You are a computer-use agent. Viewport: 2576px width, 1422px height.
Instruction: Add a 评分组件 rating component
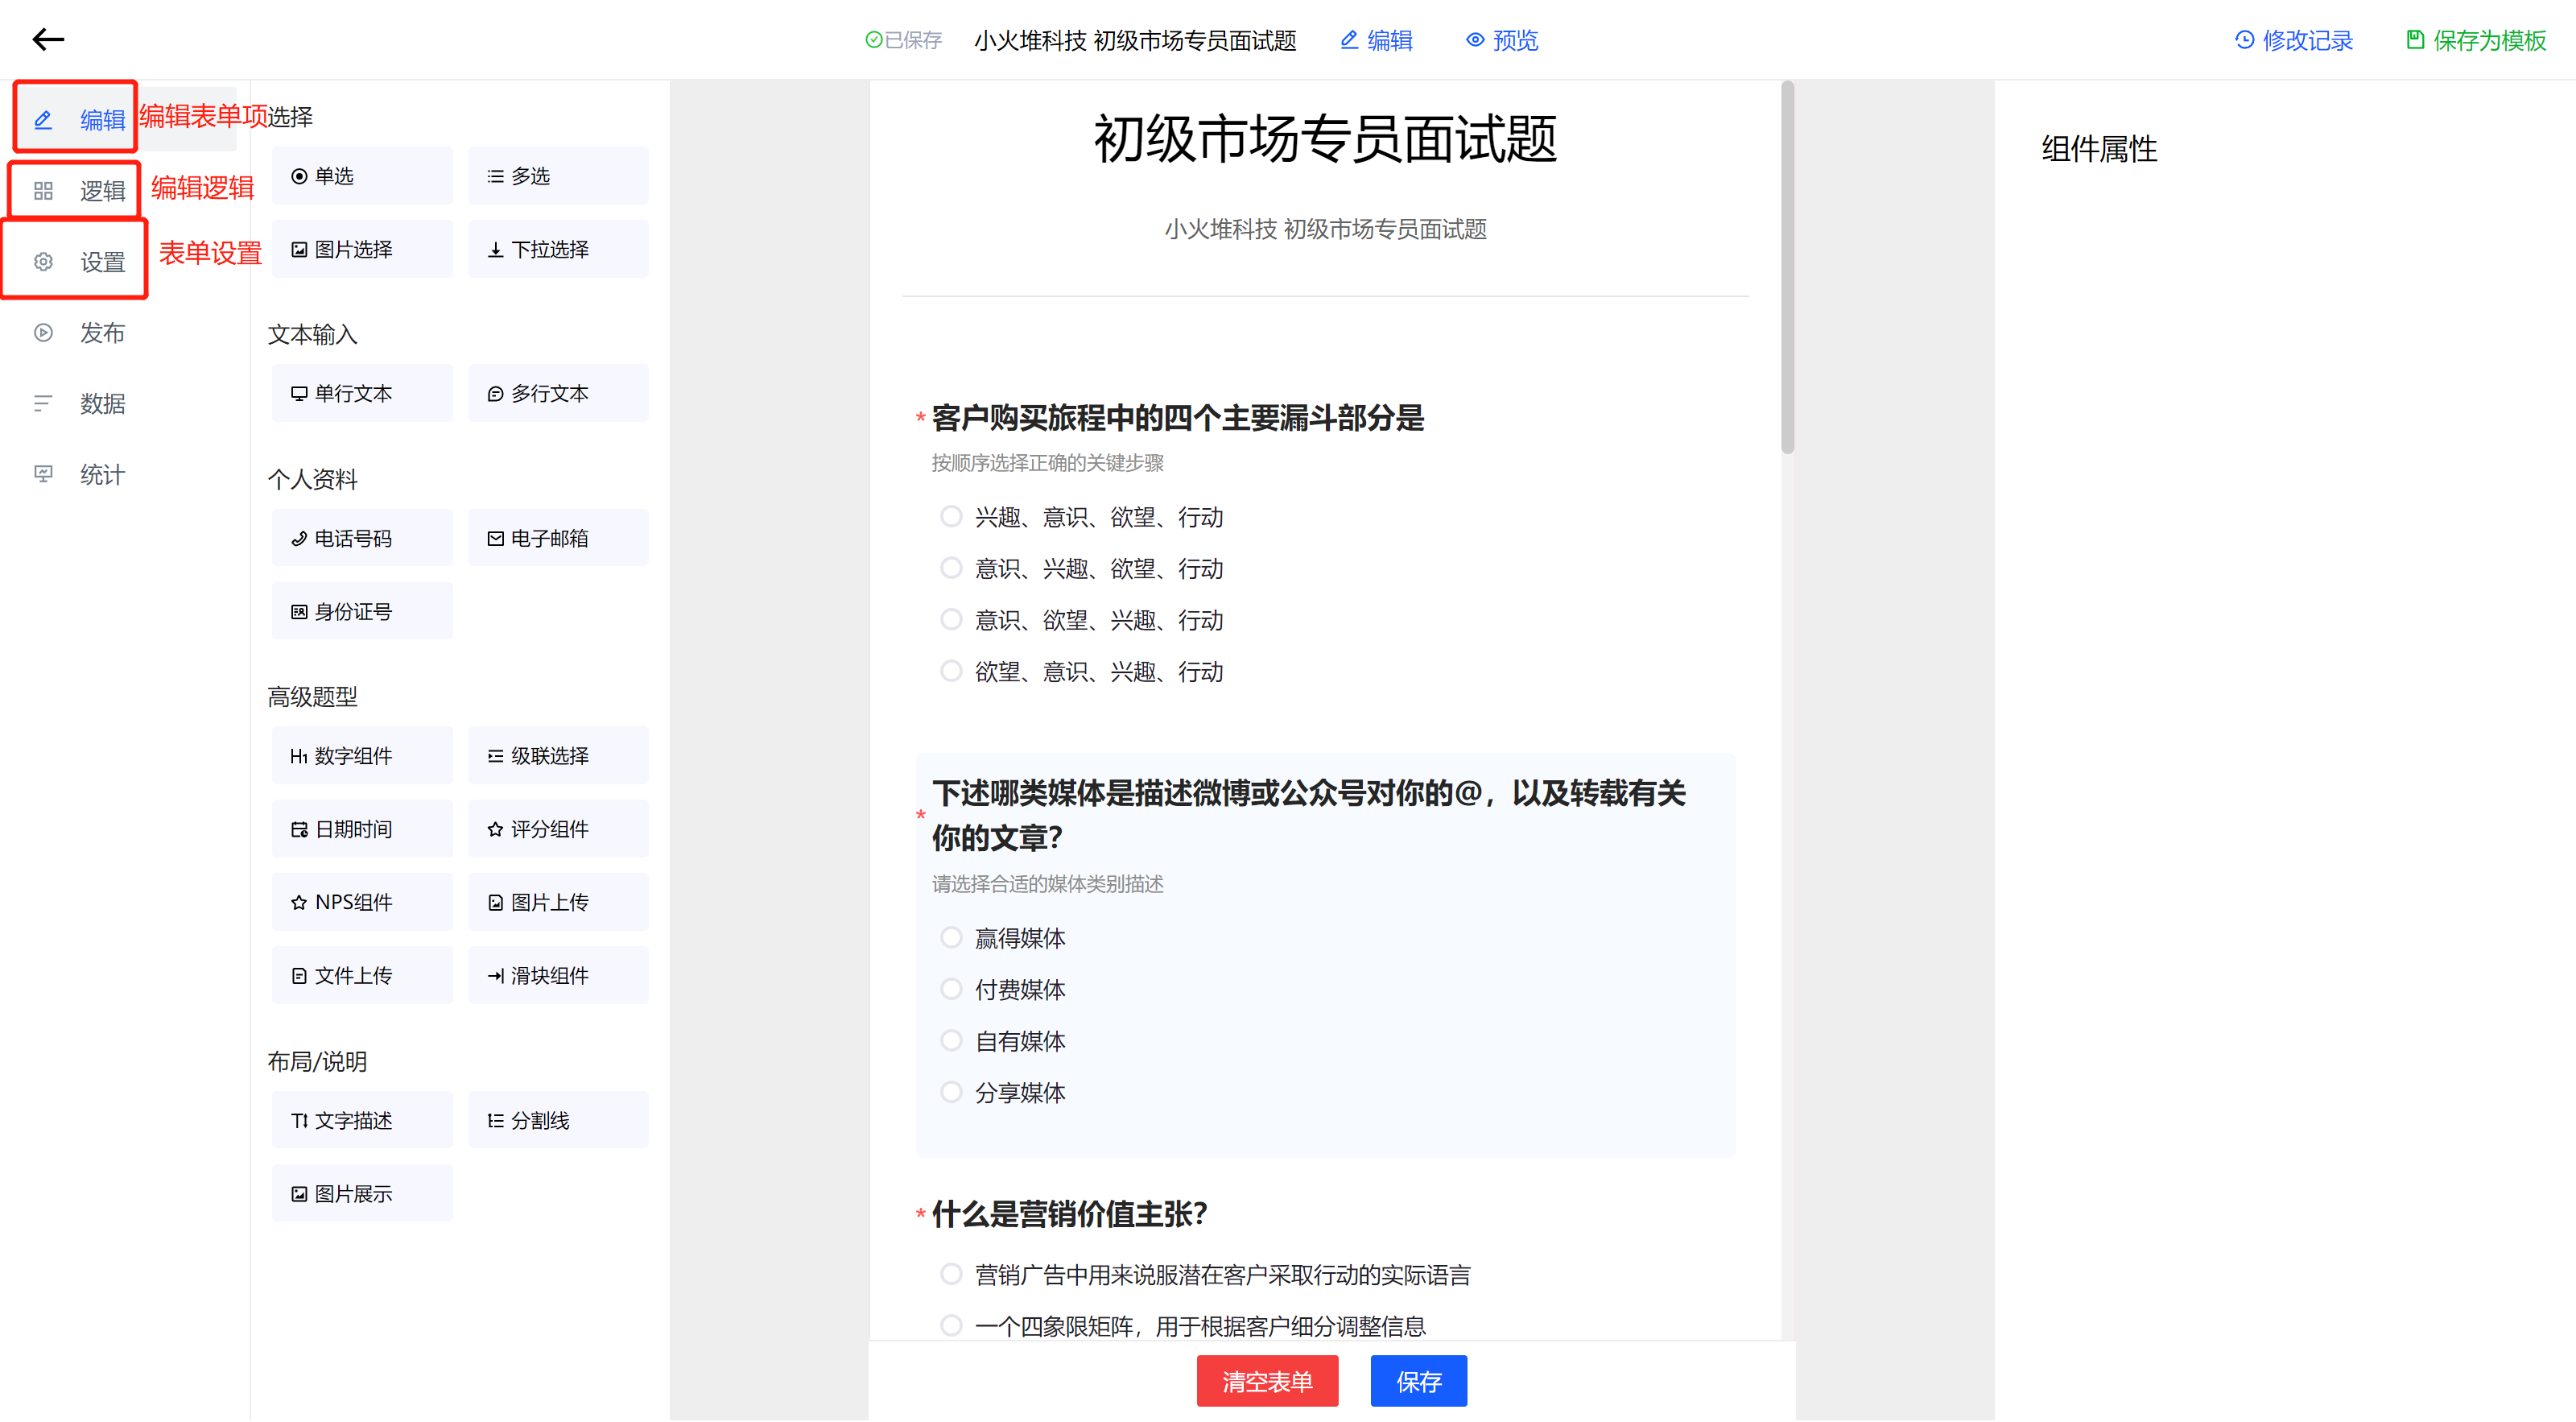click(x=557, y=829)
